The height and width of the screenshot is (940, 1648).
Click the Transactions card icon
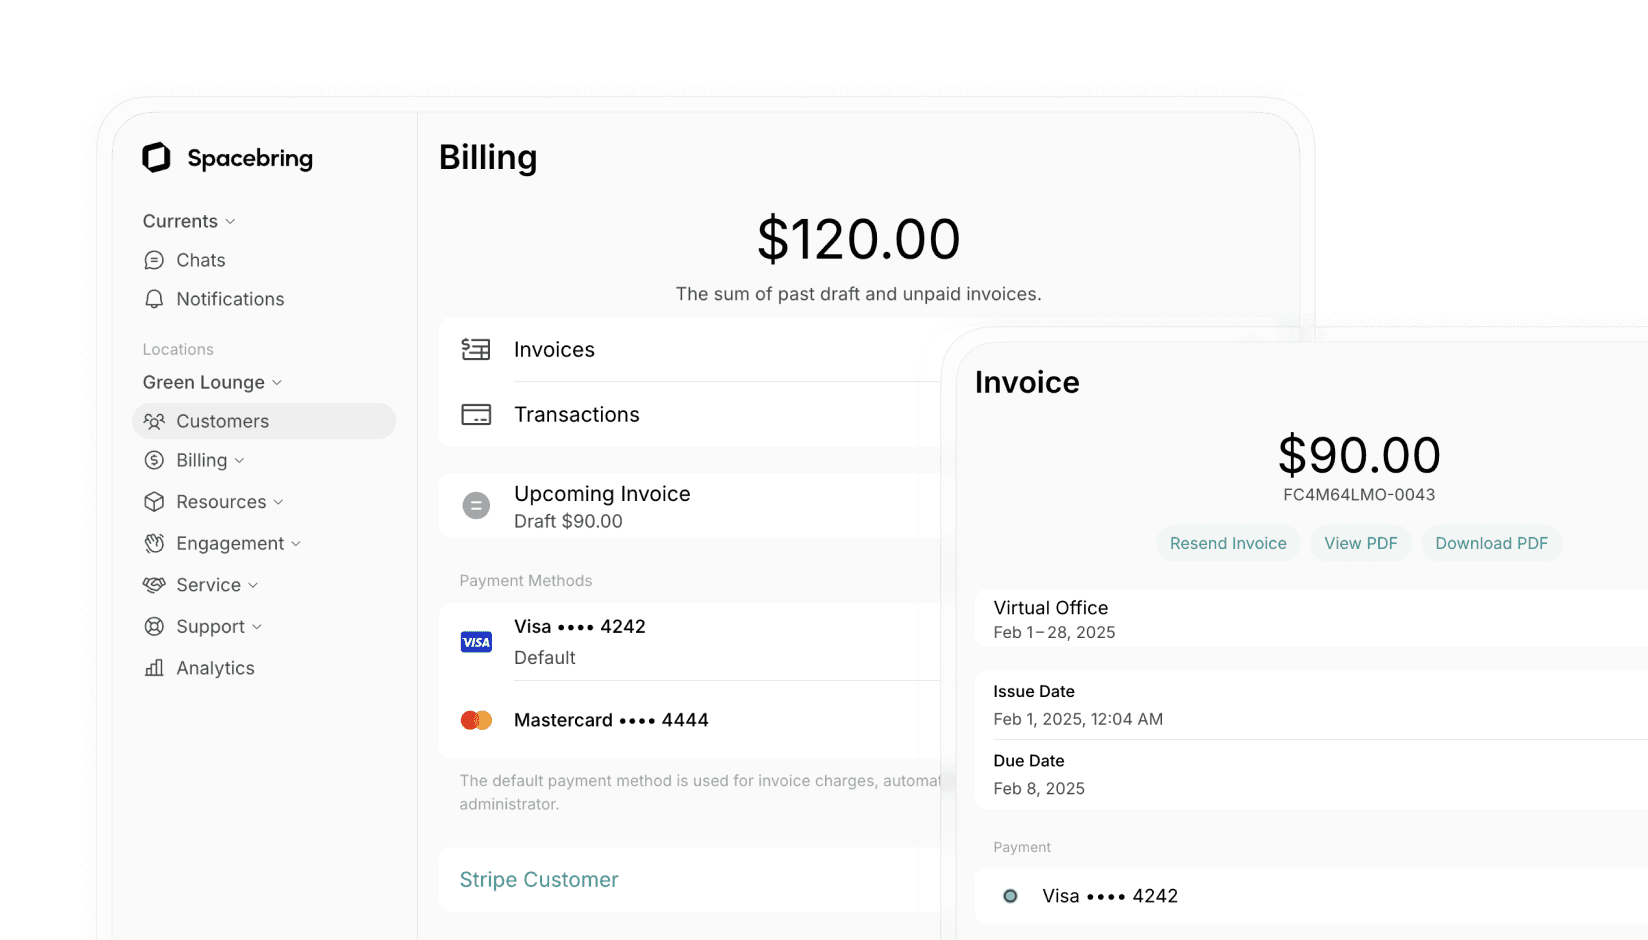click(476, 414)
